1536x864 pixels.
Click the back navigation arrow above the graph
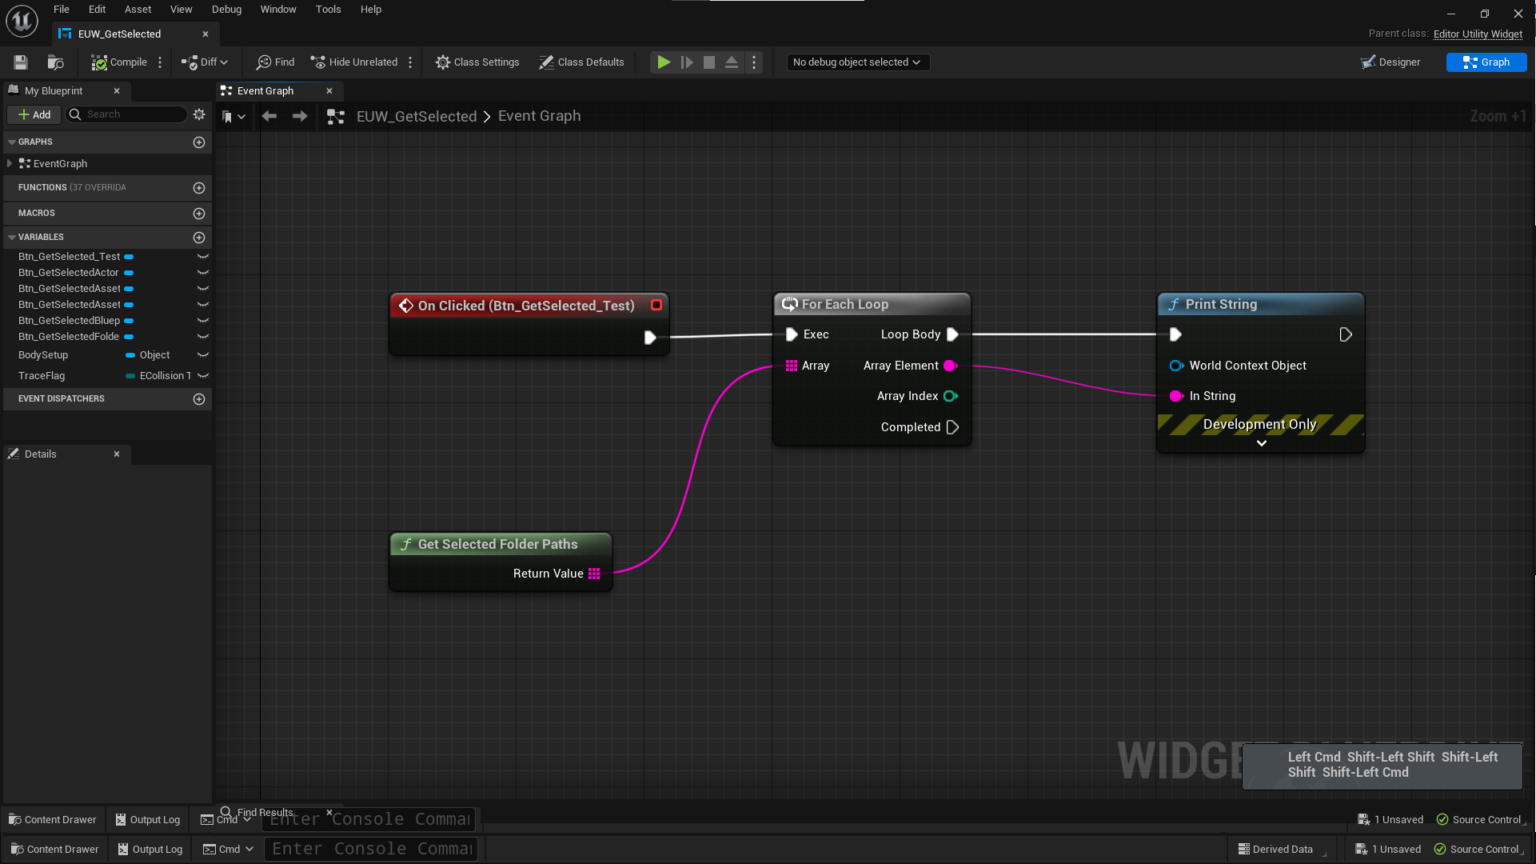coord(268,115)
